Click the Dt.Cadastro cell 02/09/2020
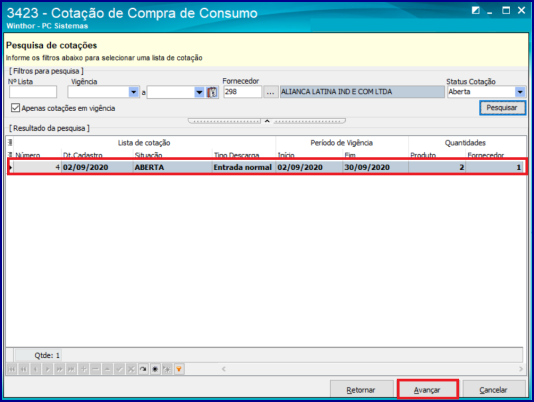The image size is (534, 402). click(x=97, y=167)
